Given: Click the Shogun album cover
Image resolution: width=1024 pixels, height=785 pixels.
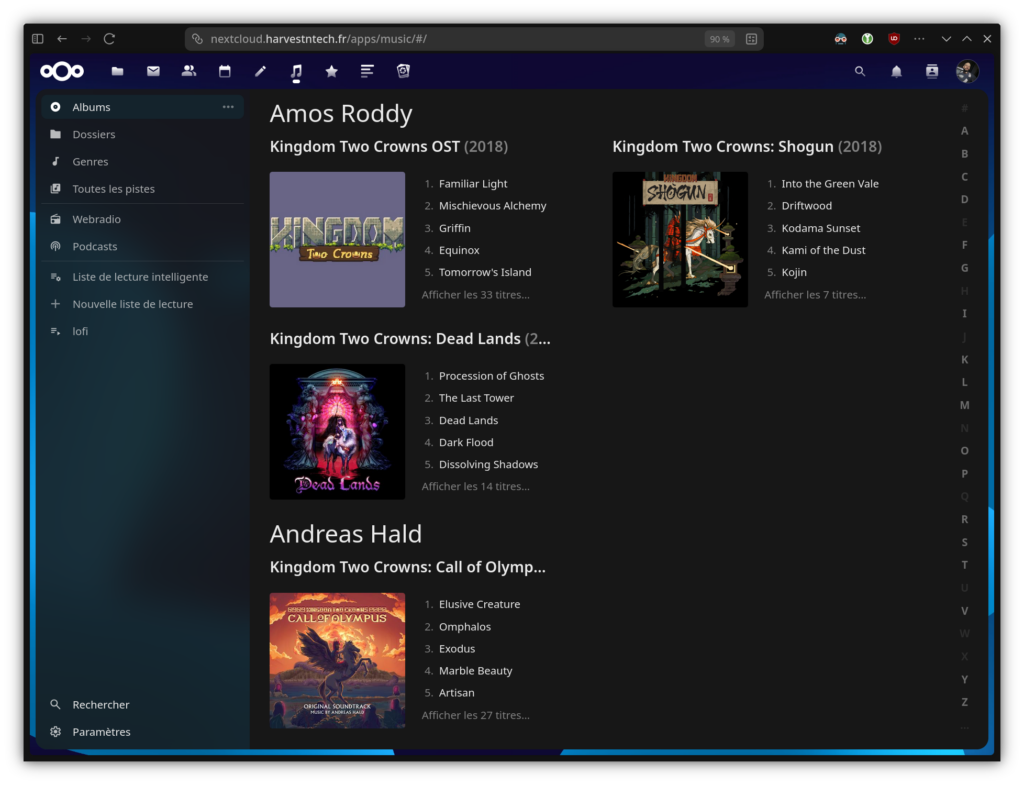Looking at the screenshot, I should click(680, 240).
